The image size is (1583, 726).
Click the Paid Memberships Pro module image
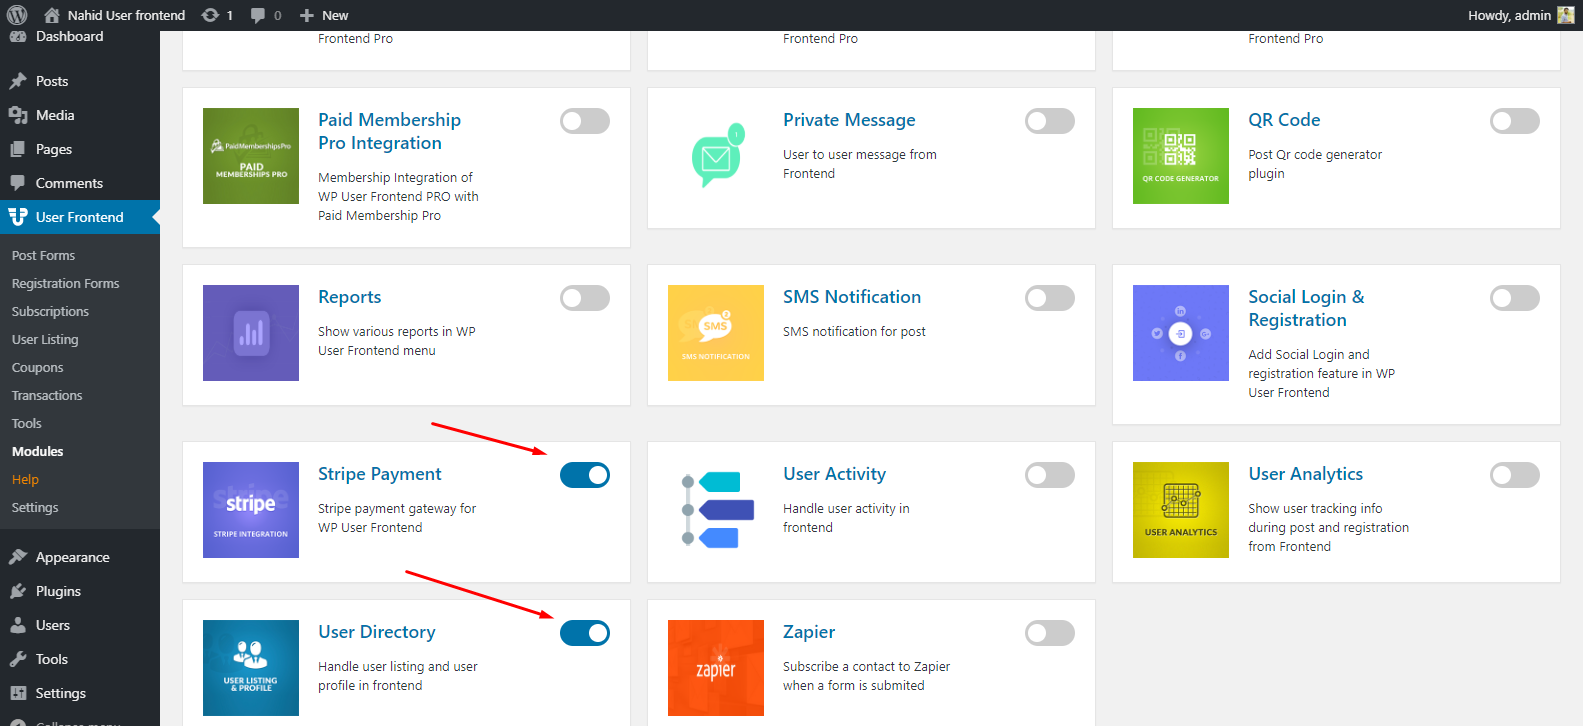[251, 156]
